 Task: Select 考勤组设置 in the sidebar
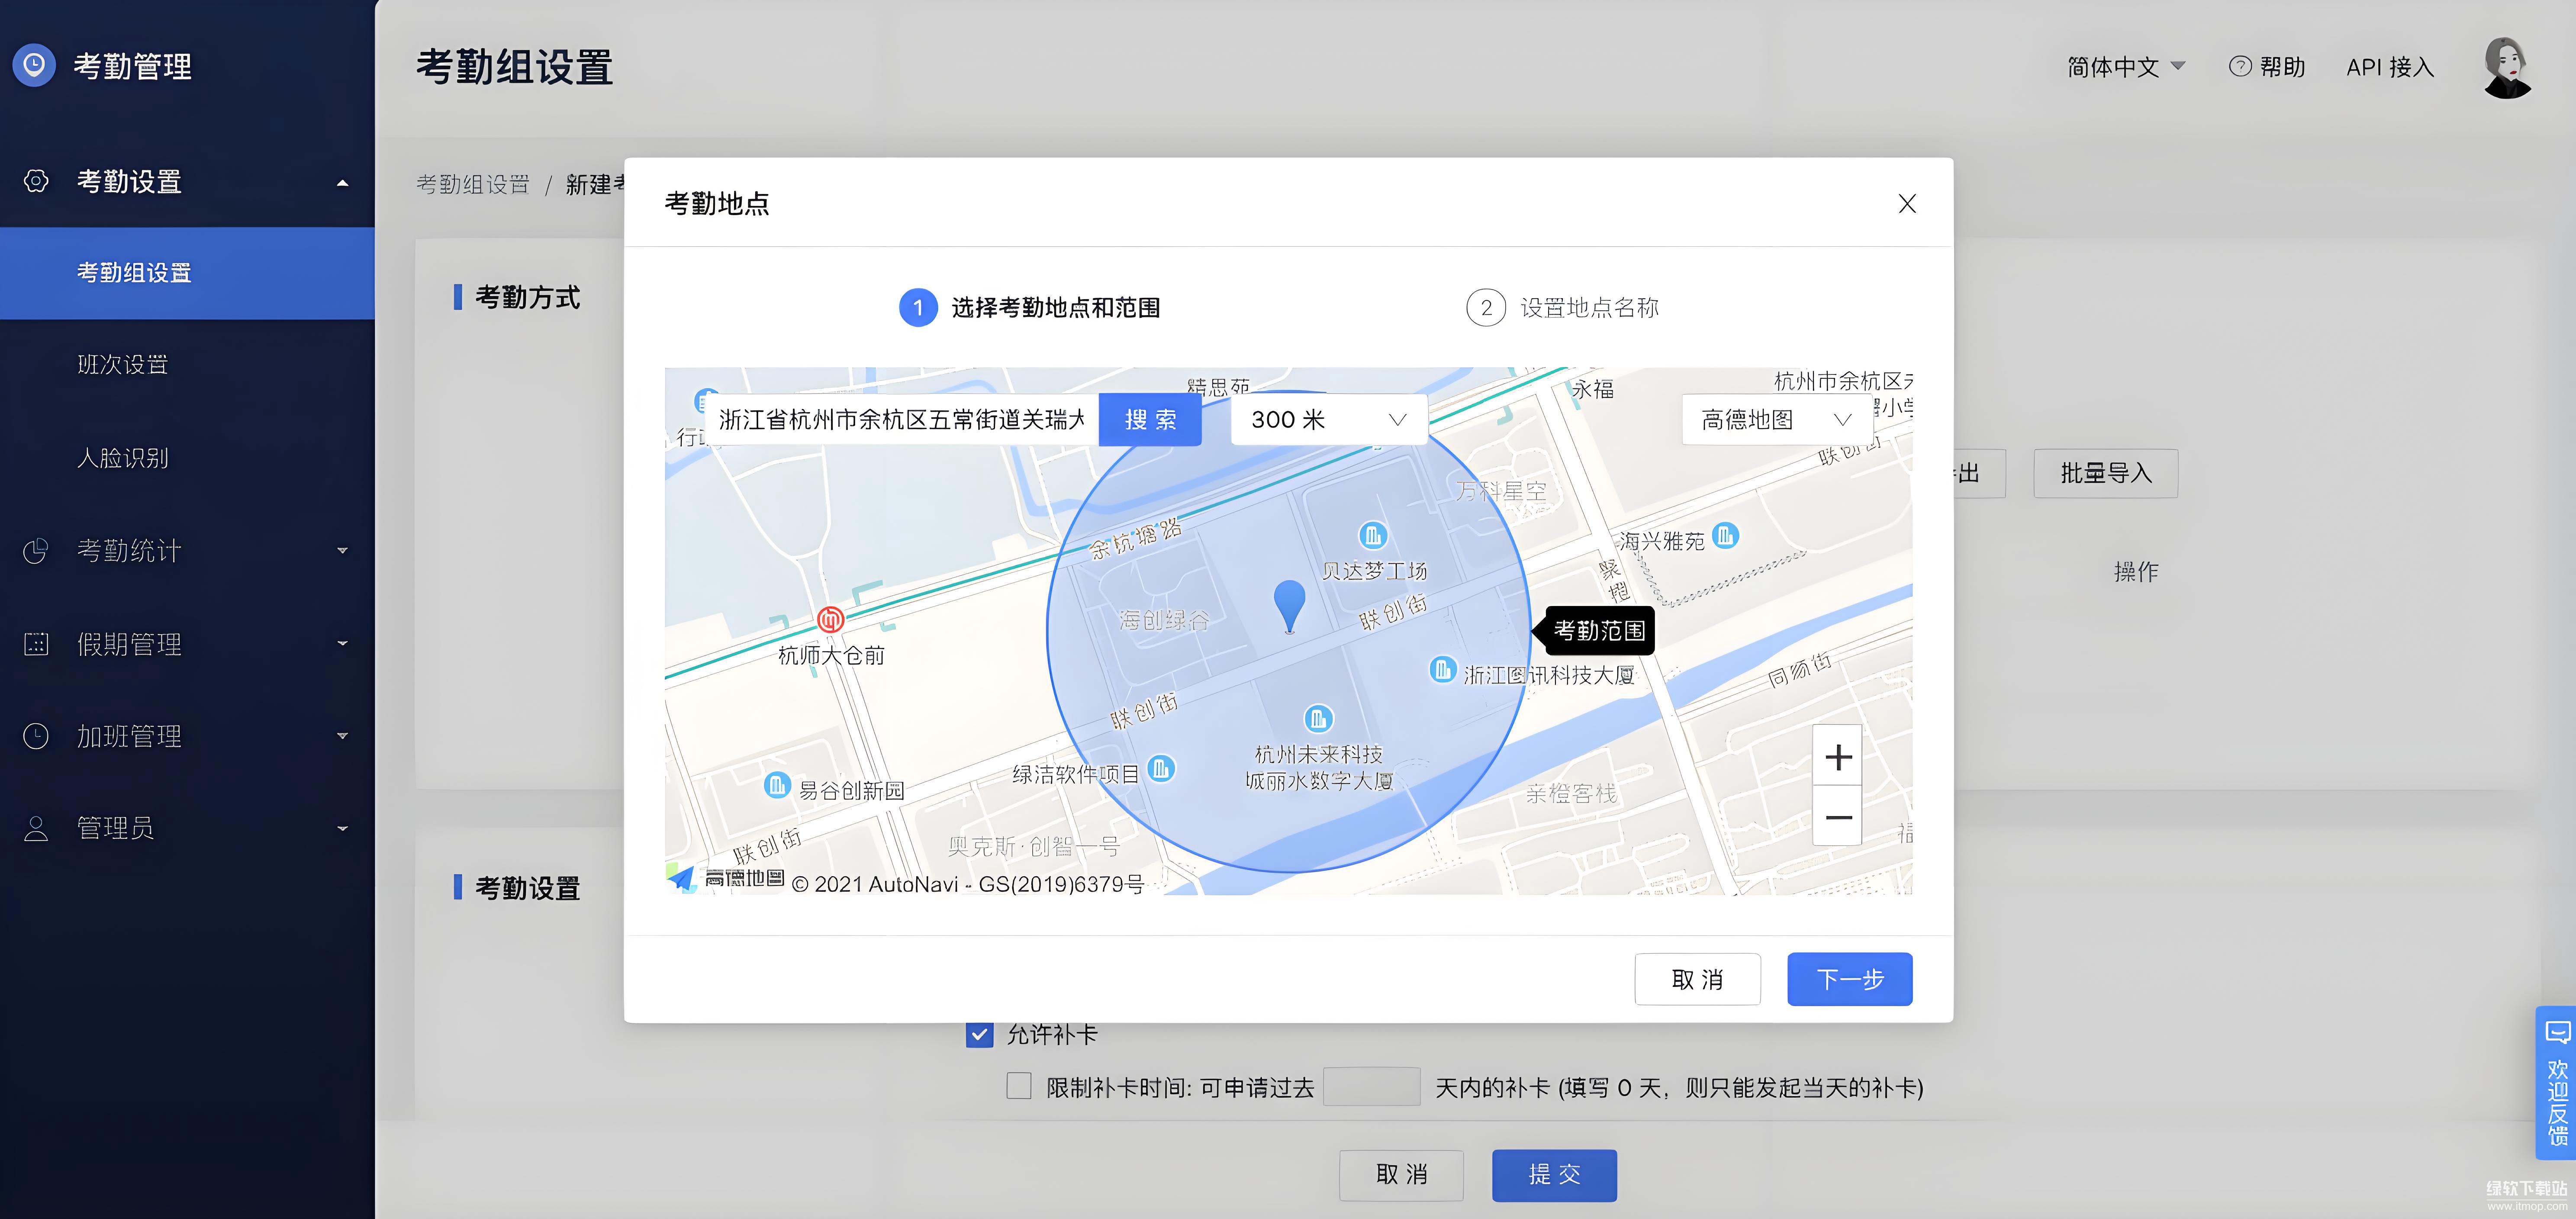pos(187,273)
